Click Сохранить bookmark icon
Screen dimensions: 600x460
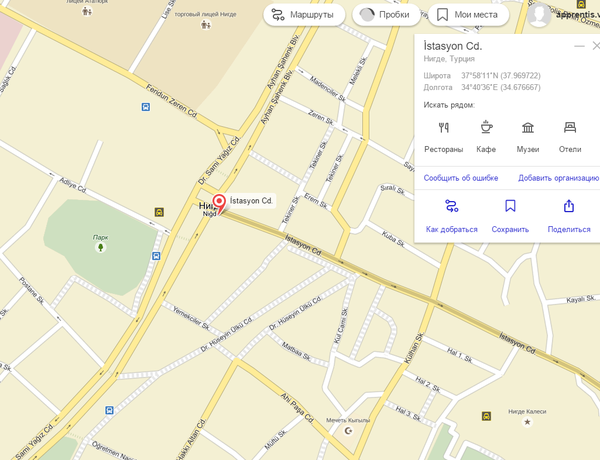coord(510,206)
